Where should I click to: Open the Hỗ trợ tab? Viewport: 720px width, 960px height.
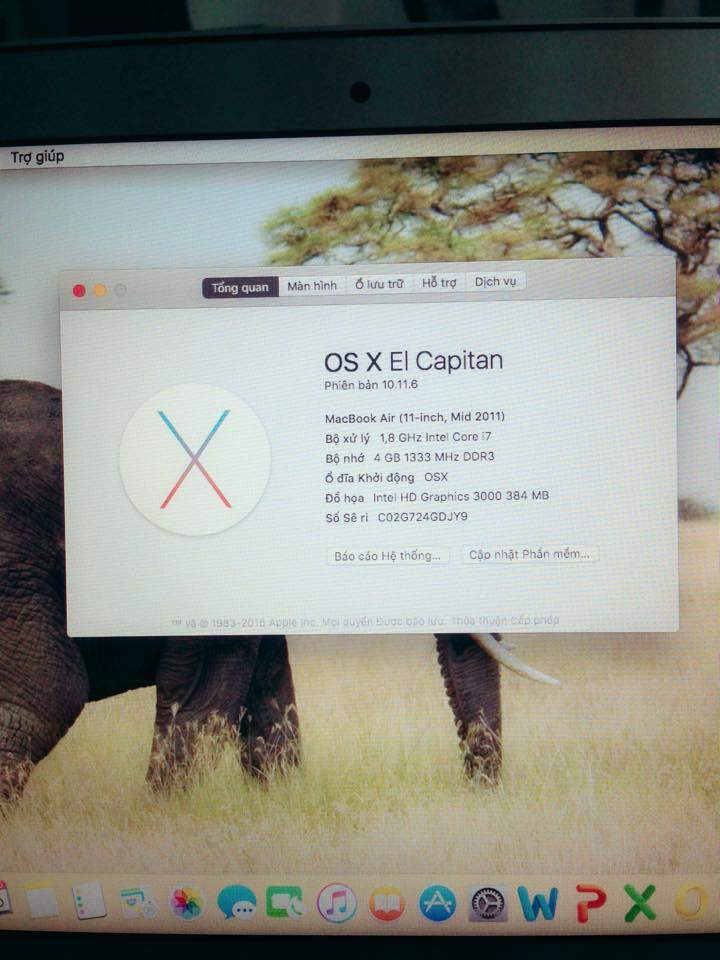coord(439,284)
